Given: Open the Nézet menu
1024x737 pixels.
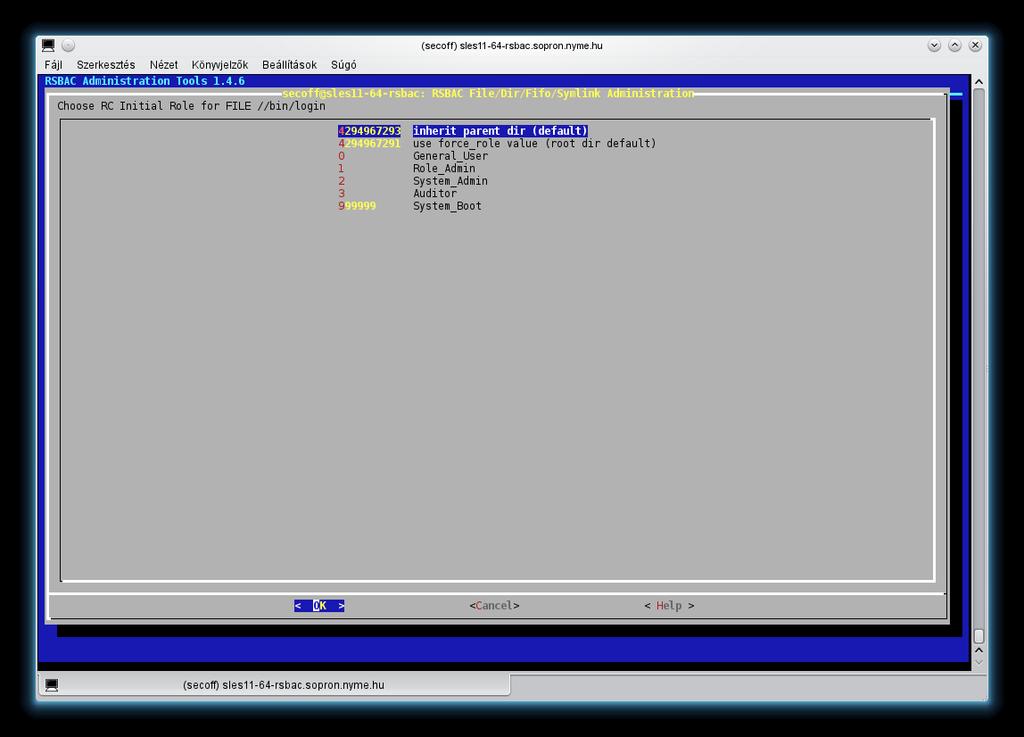Looking at the screenshot, I should click(163, 65).
